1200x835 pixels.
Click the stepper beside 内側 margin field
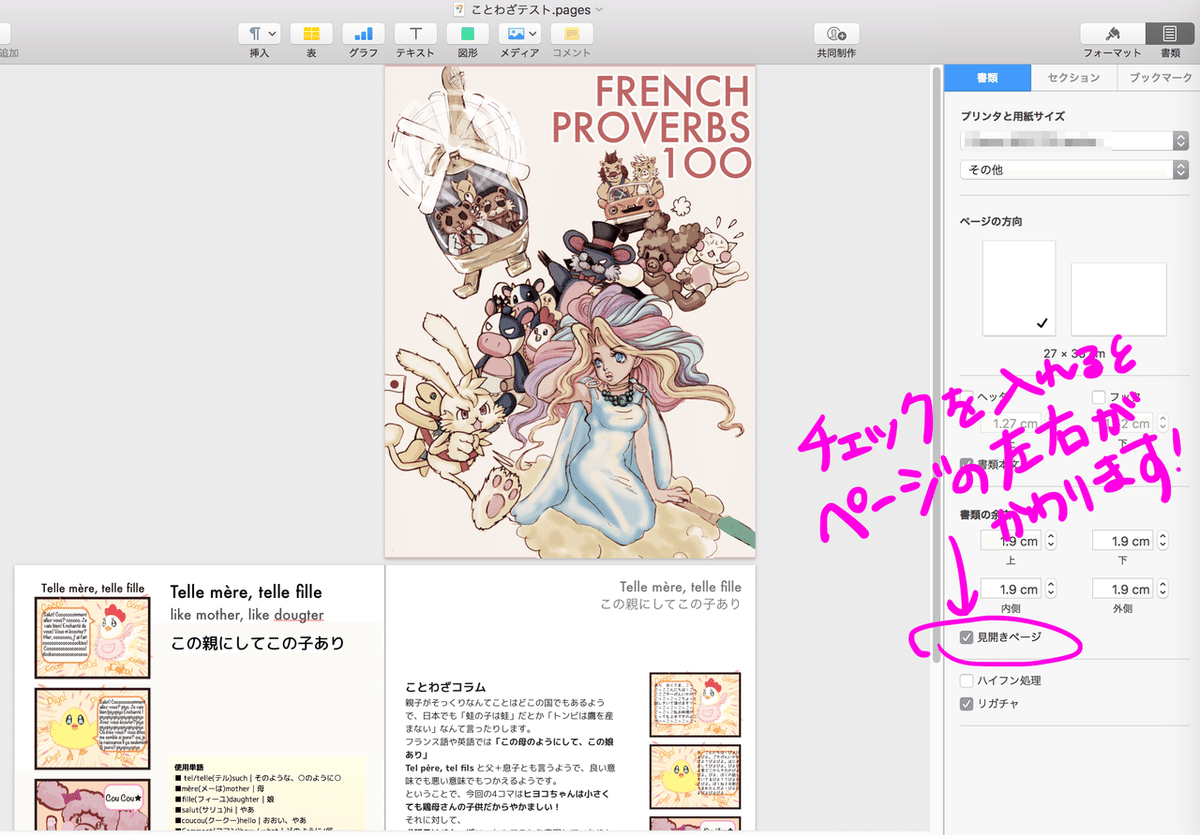pyautogui.click(x=1050, y=589)
